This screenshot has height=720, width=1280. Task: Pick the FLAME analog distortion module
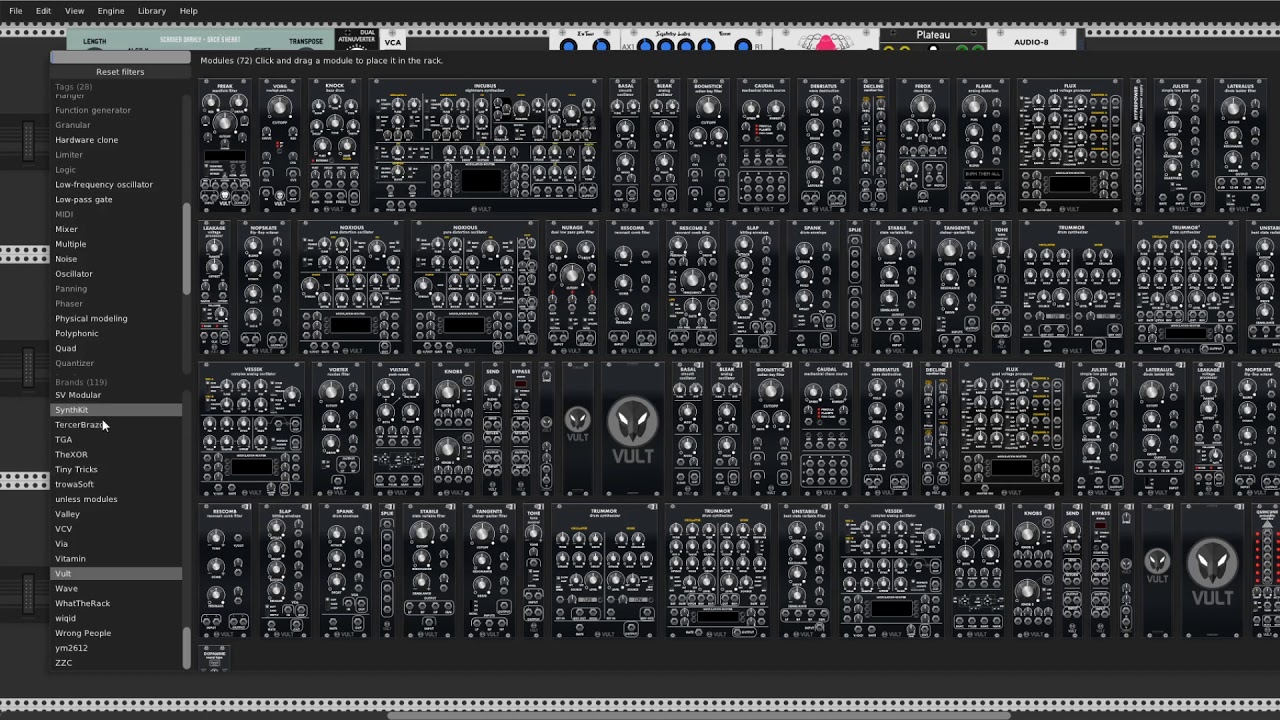tap(983, 147)
